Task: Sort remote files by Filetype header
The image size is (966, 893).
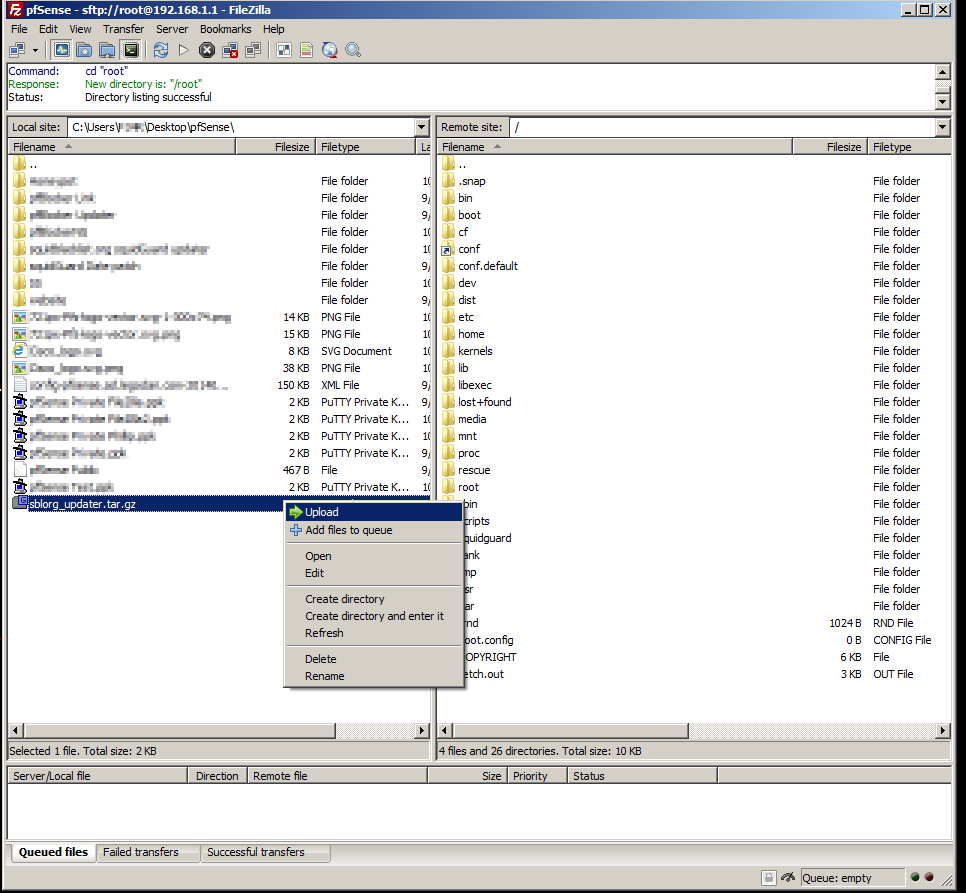Action: click(909, 147)
